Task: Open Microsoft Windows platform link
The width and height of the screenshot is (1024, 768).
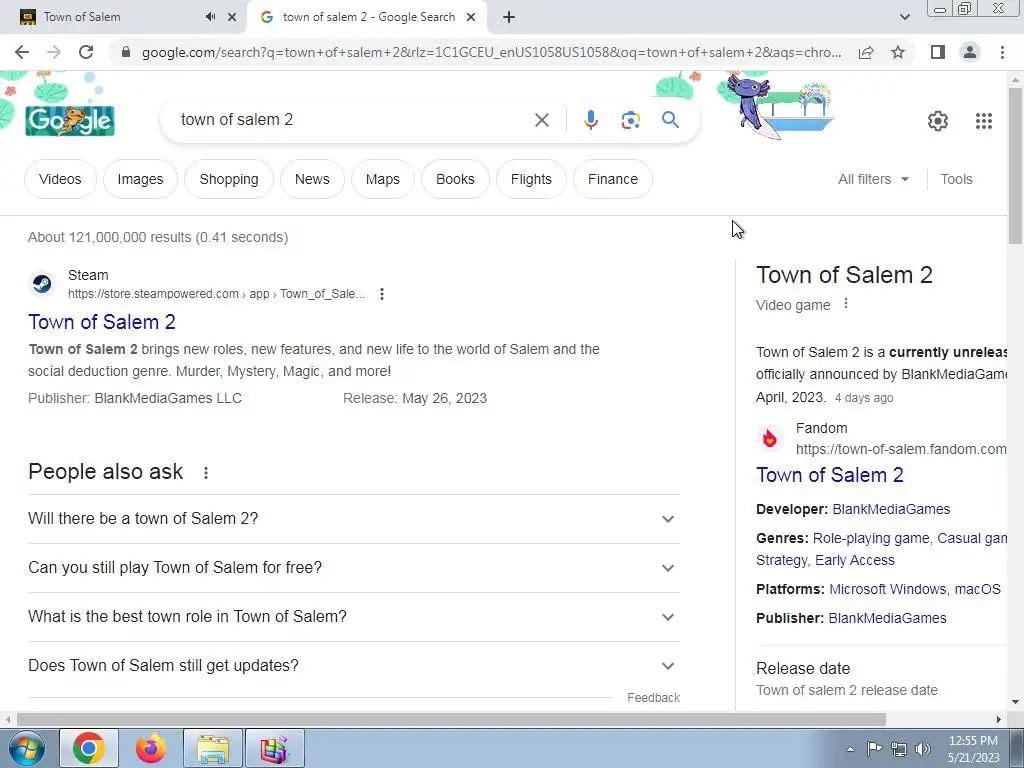Action: (888, 589)
